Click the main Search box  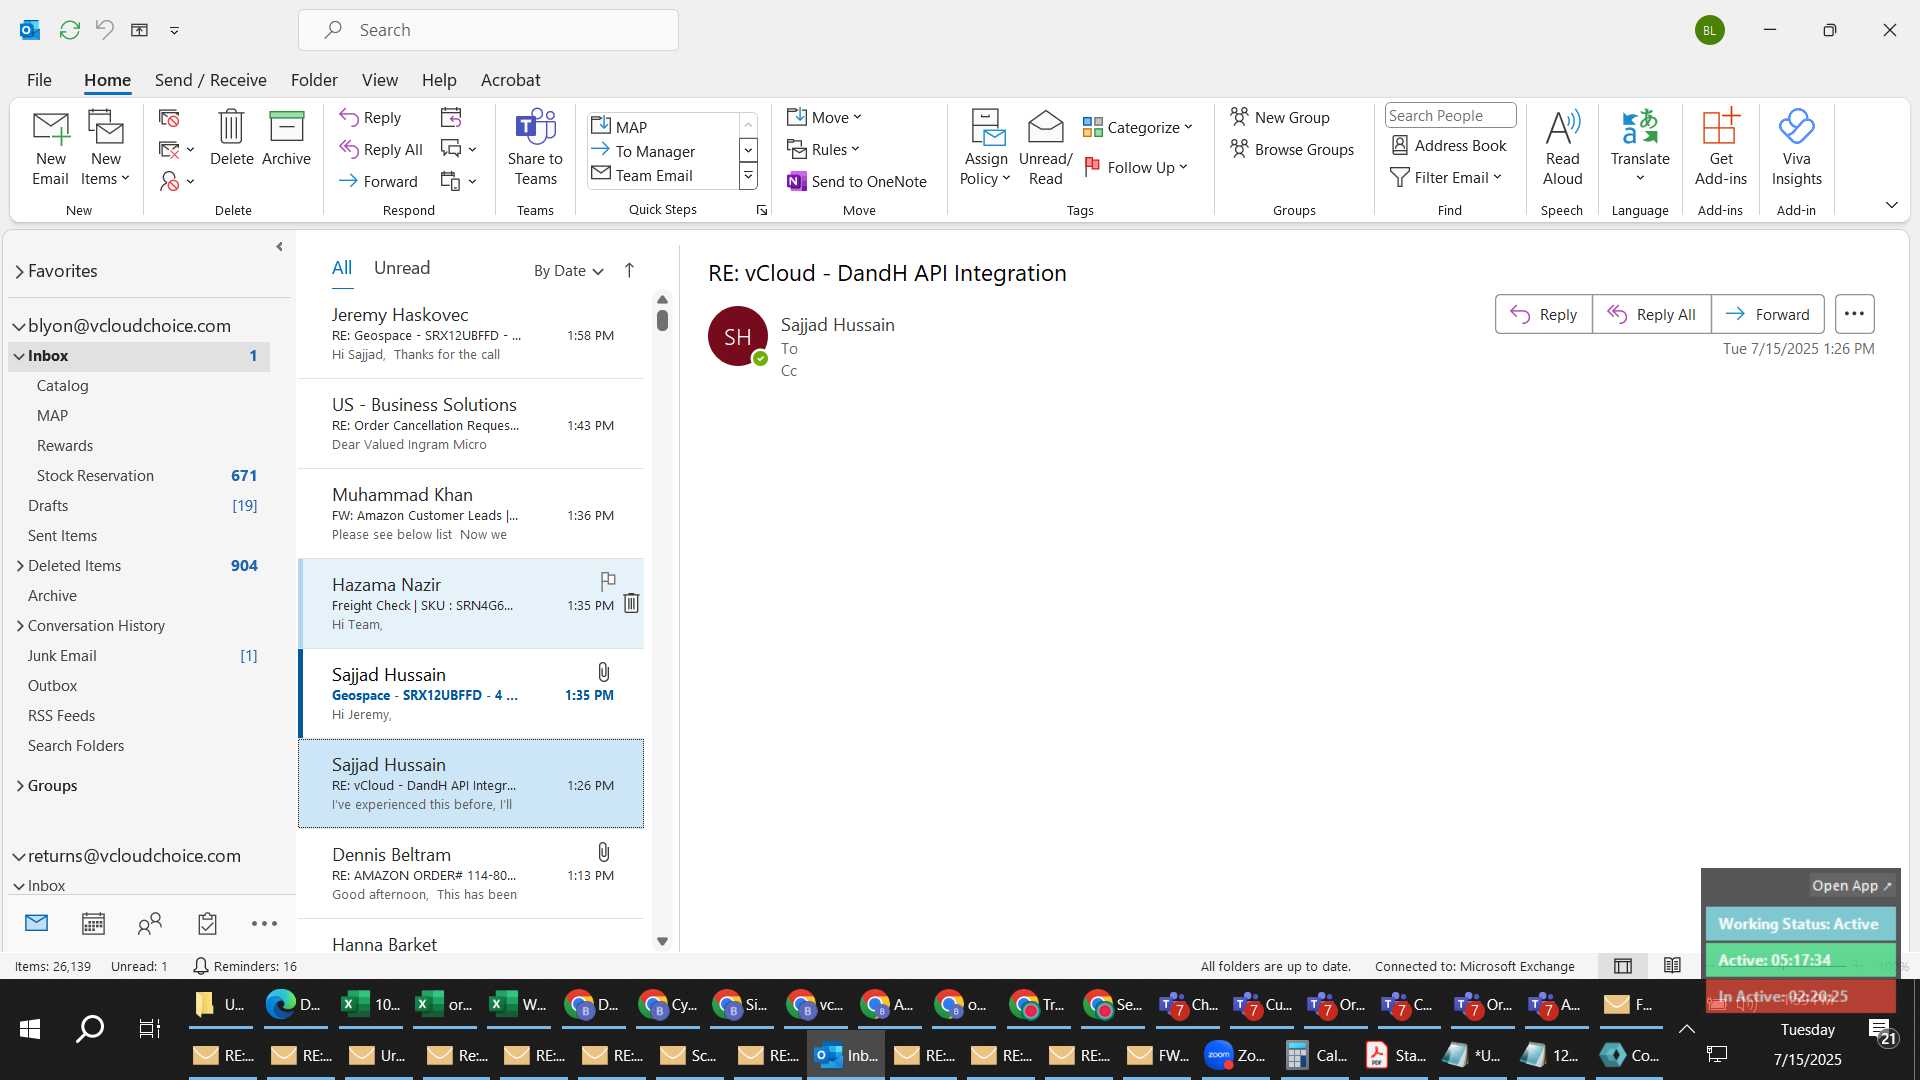[x=488, y=30]
